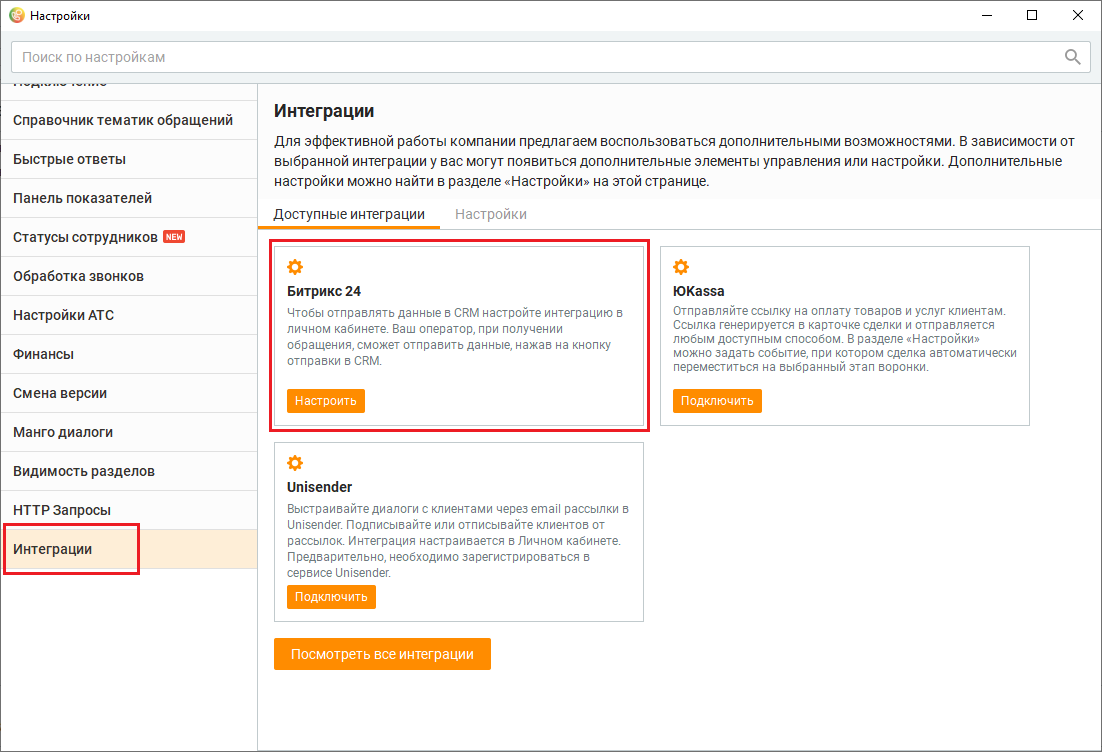This screenshot has height=752, width=1102.
Task: Click the ЮKassa gear icon
Action: pyautogui.click(x=681, y=267)
